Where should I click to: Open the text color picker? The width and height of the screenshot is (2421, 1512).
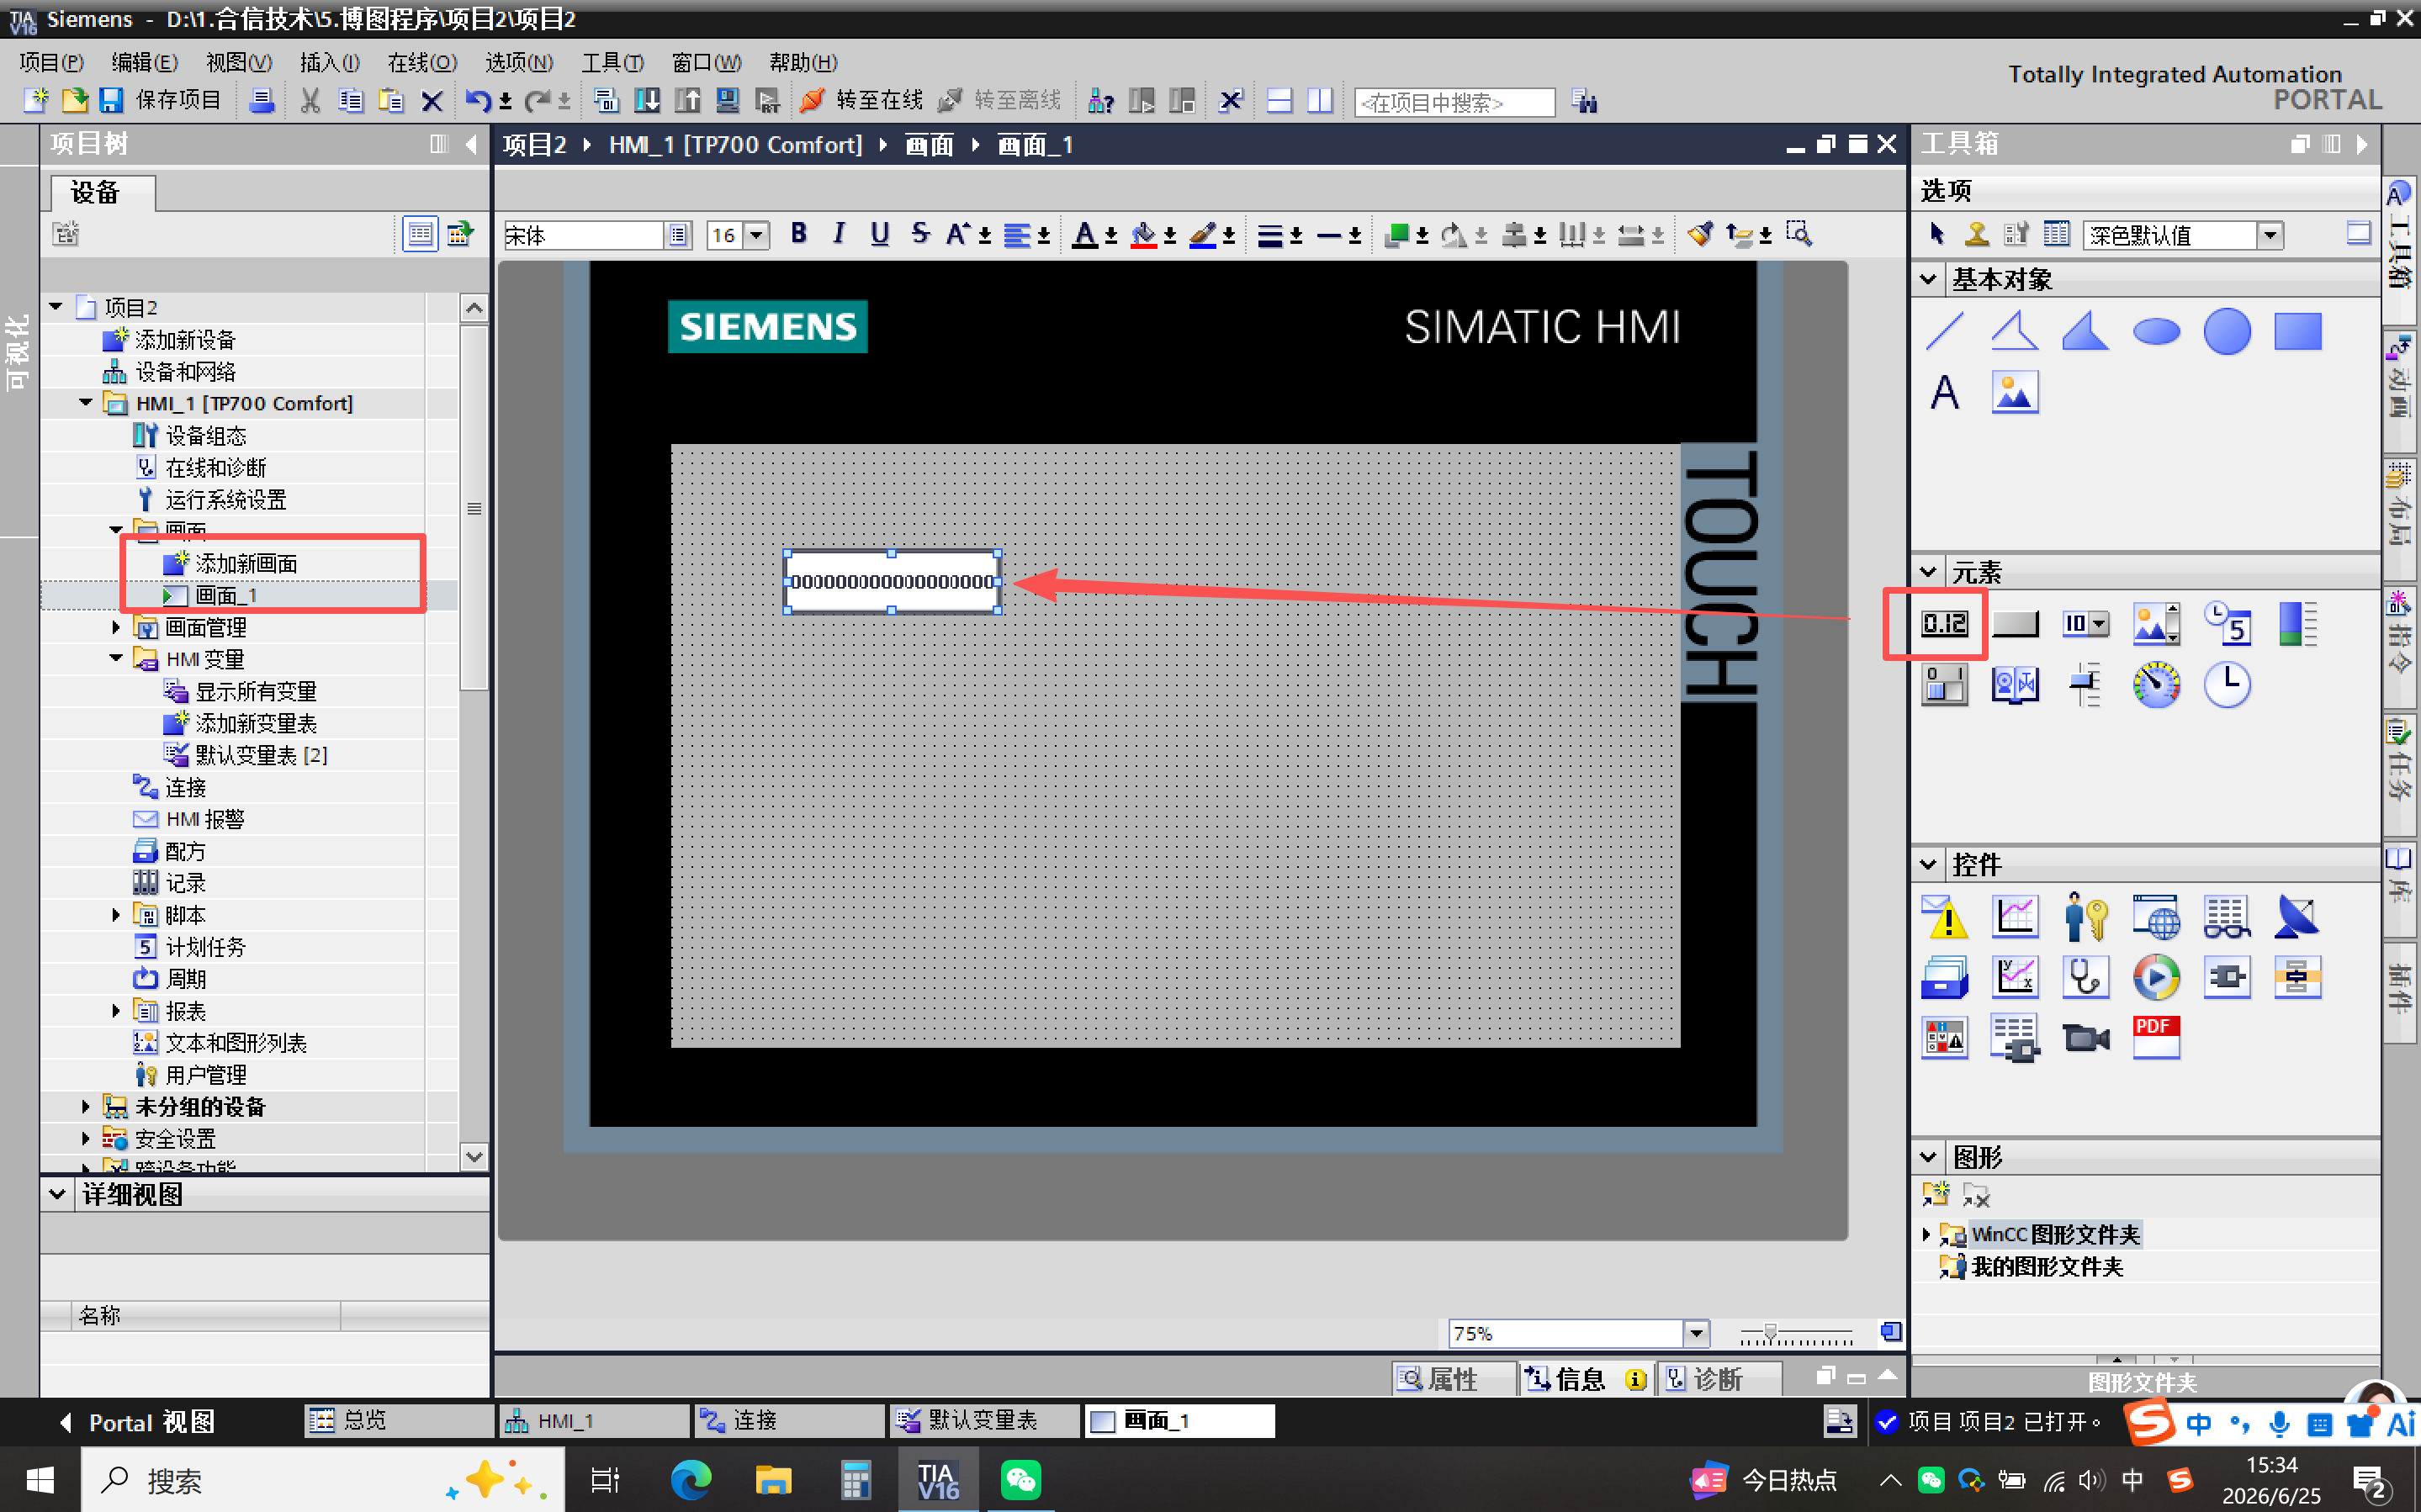(1084, 235)
